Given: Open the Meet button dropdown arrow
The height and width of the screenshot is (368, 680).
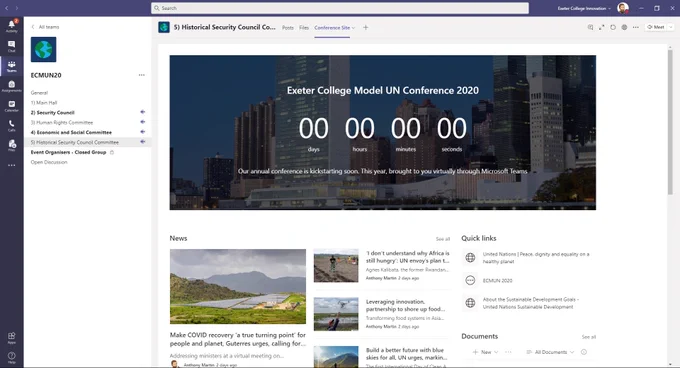Looking at the screenshot, I should (x=670, y=27).
